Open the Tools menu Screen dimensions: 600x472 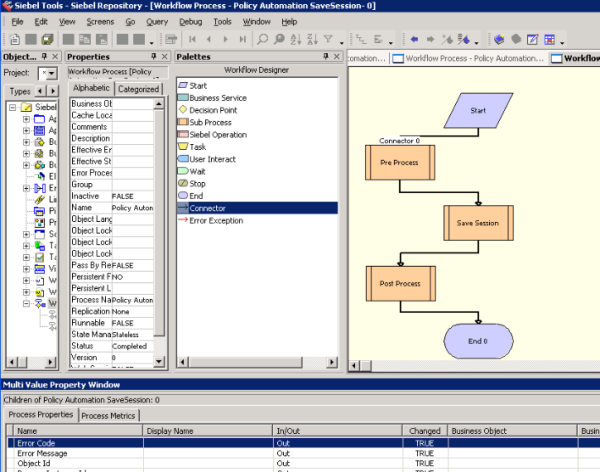click(222, 22)
